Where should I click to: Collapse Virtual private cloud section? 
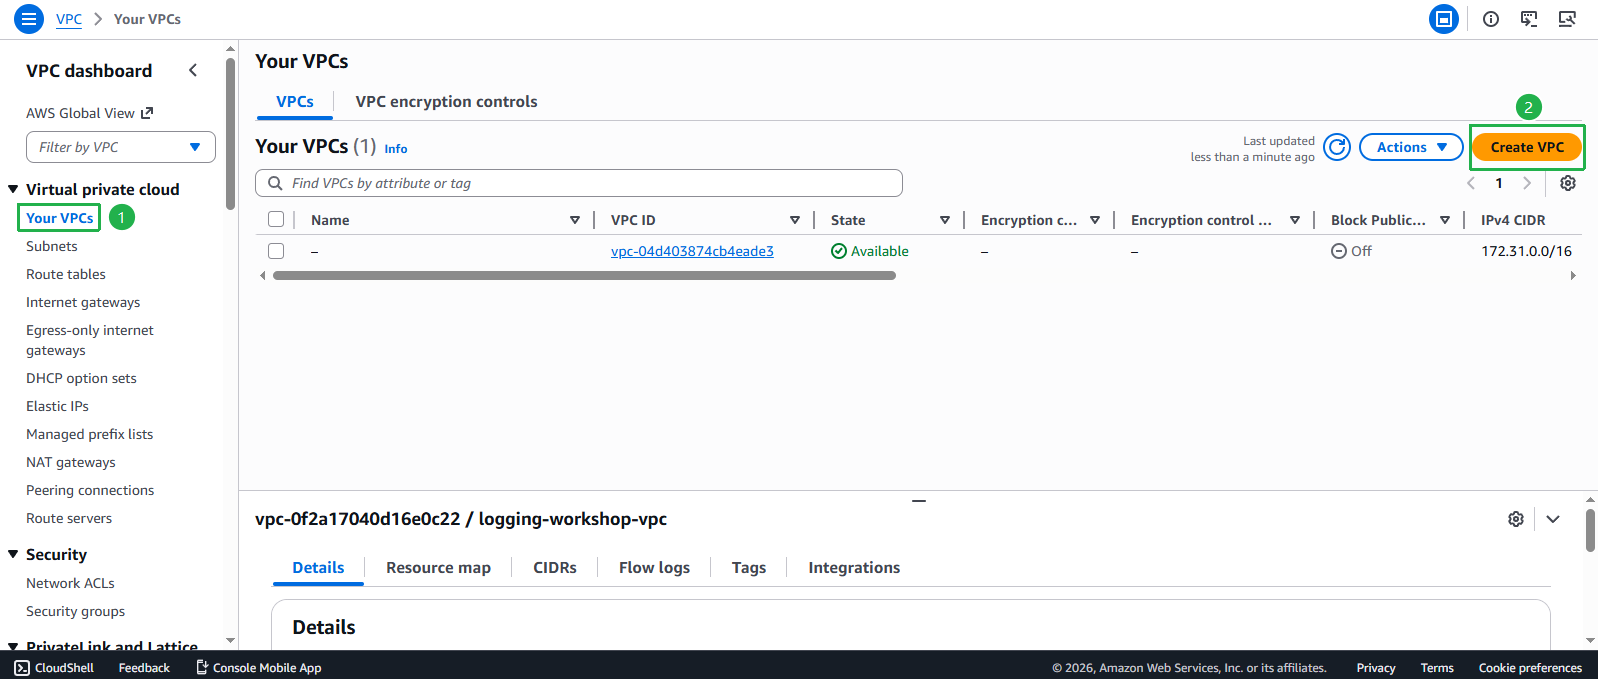coord(13,189)
